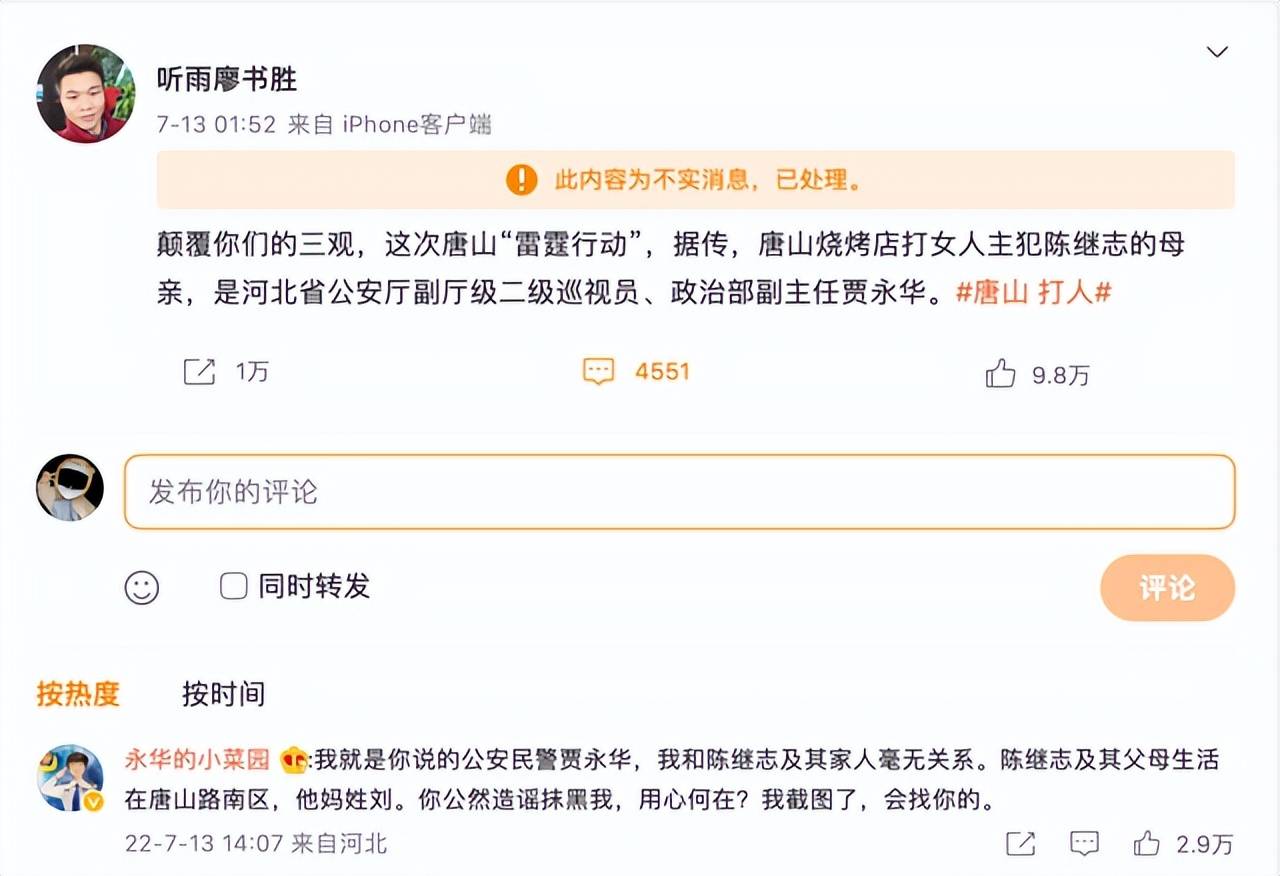Click your own avatar beside comment box
This screenshot has width=1280, height=876.
tap(70, 487)
